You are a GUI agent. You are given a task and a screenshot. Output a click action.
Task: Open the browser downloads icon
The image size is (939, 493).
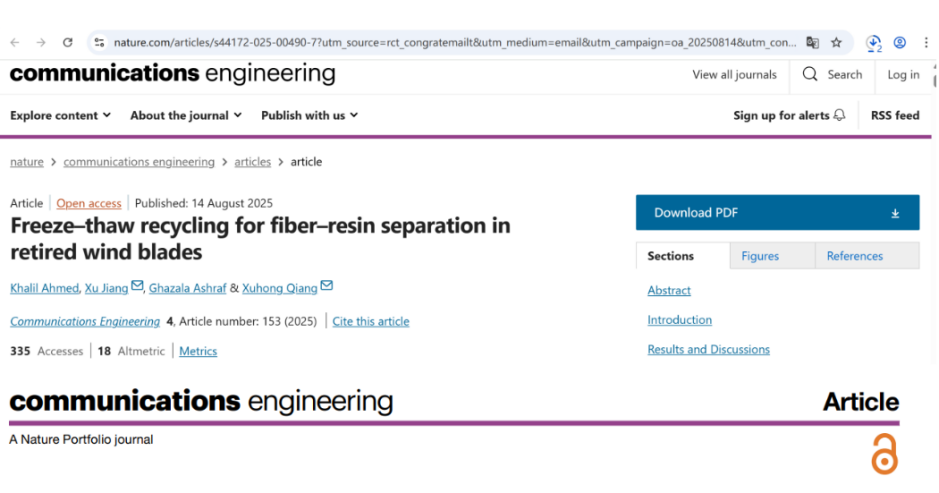pyautogui.click(x=873, y=43)
